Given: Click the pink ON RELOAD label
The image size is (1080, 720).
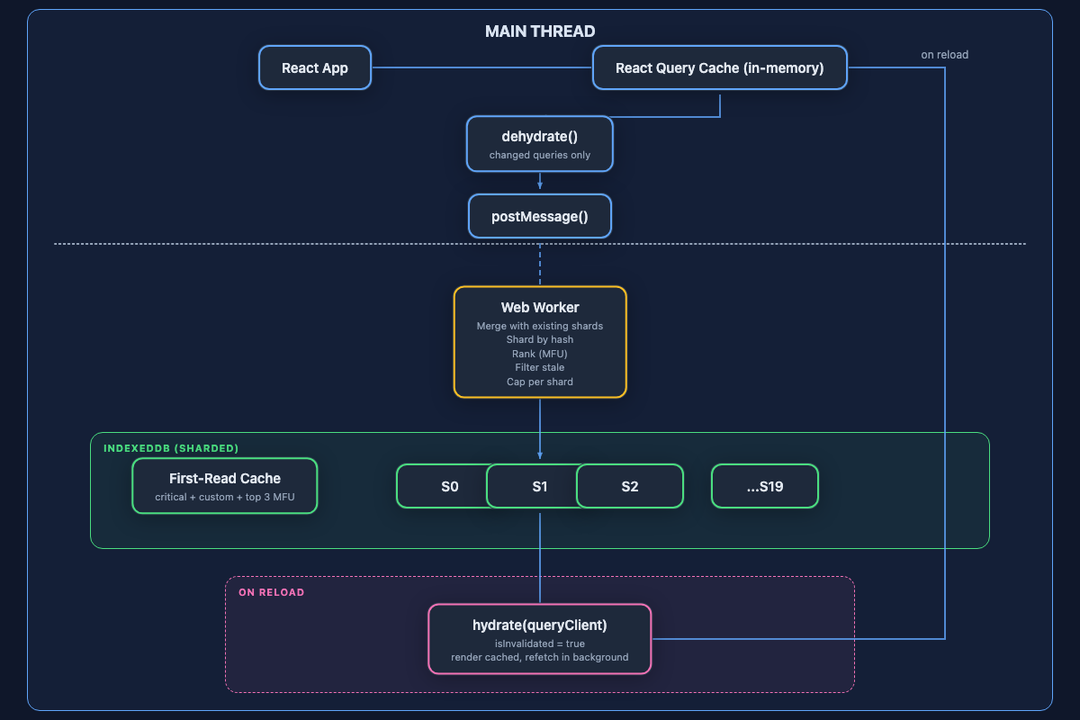Looking at the screenshot, I should [x=271, y=593].
